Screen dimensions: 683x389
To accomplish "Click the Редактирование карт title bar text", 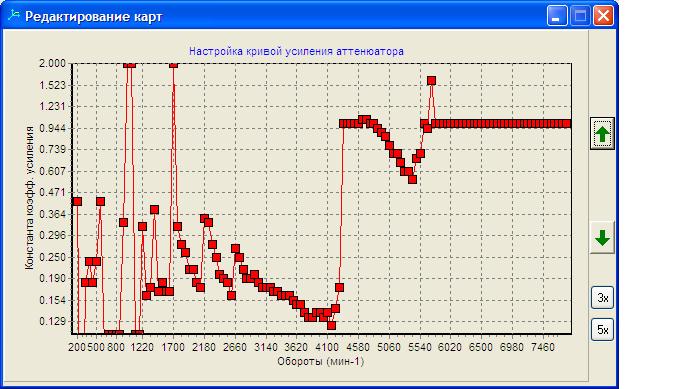I will [x=94, y=17].
